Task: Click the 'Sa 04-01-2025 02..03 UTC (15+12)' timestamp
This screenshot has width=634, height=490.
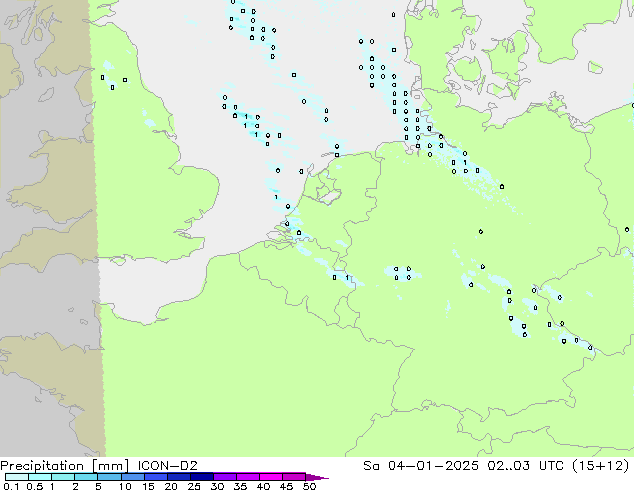Action: (496, 466)
